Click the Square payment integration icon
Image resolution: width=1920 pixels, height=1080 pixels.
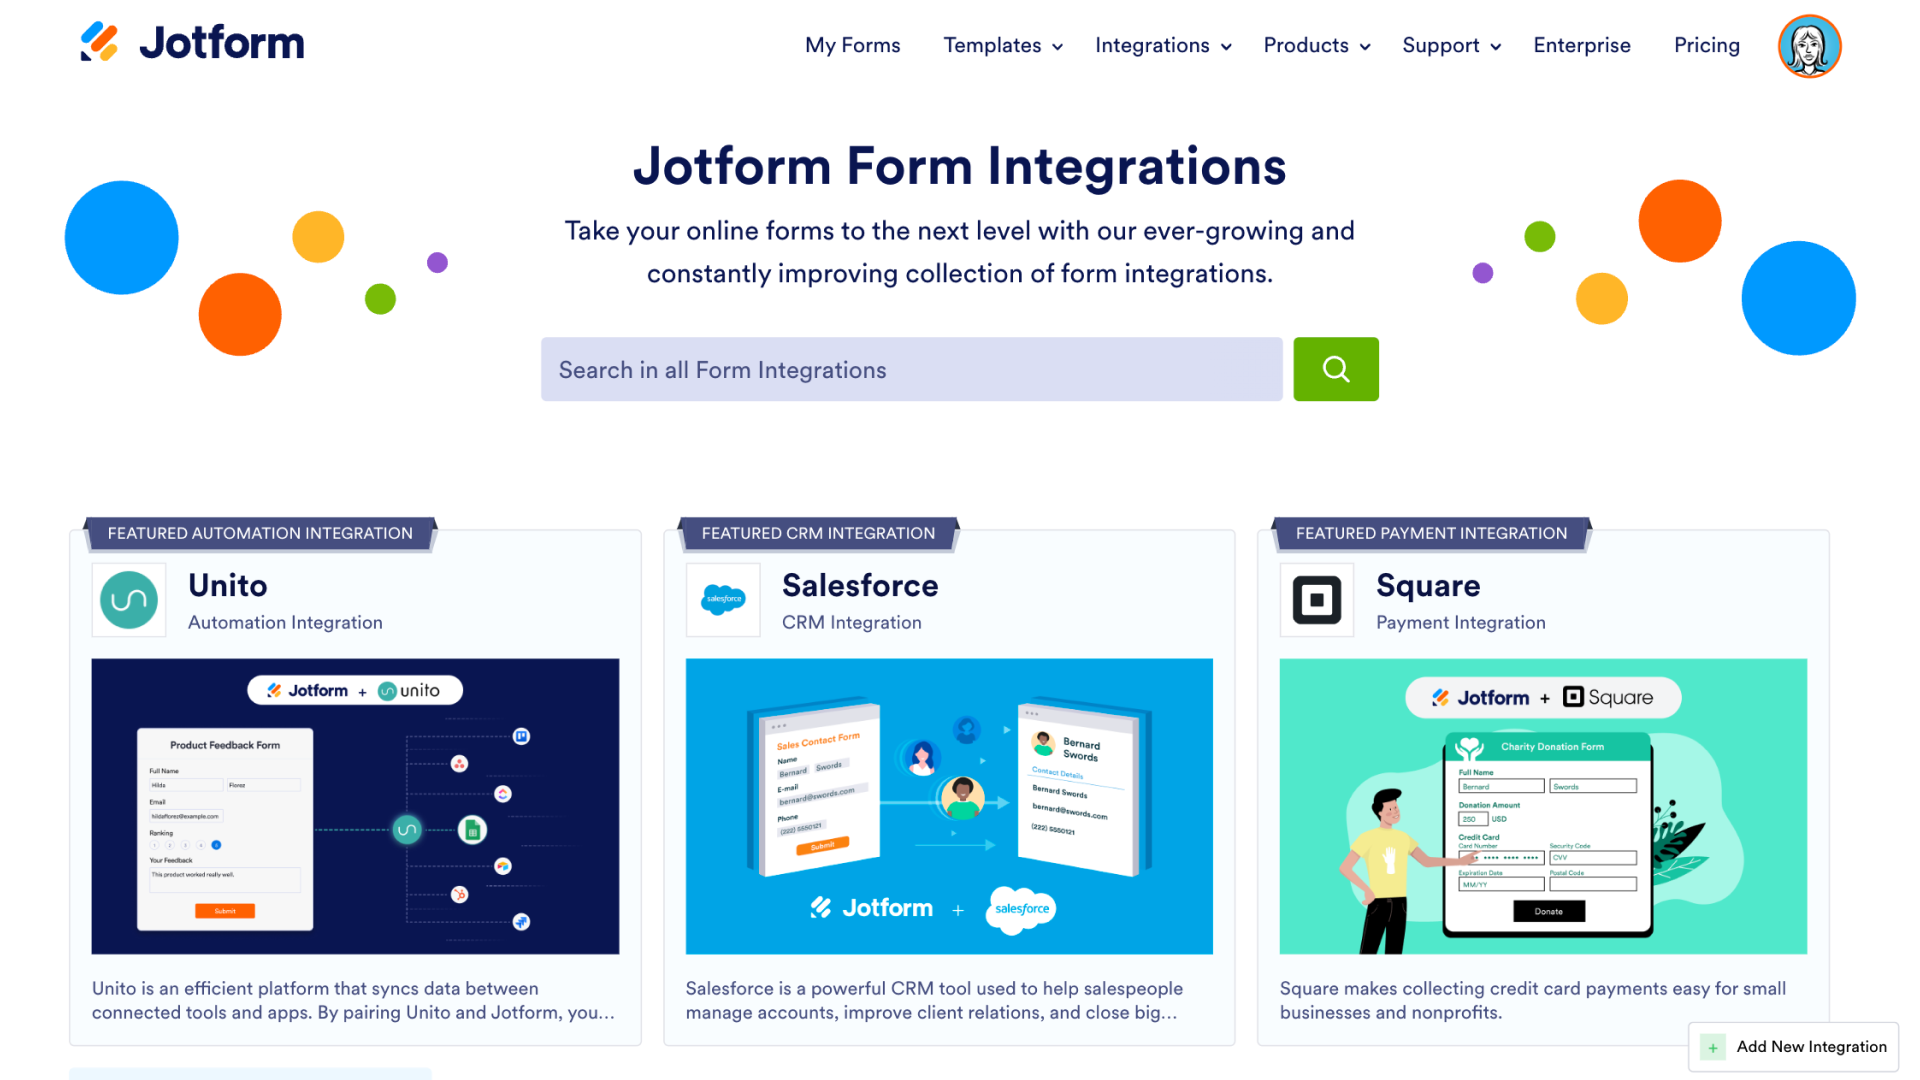1316,599
